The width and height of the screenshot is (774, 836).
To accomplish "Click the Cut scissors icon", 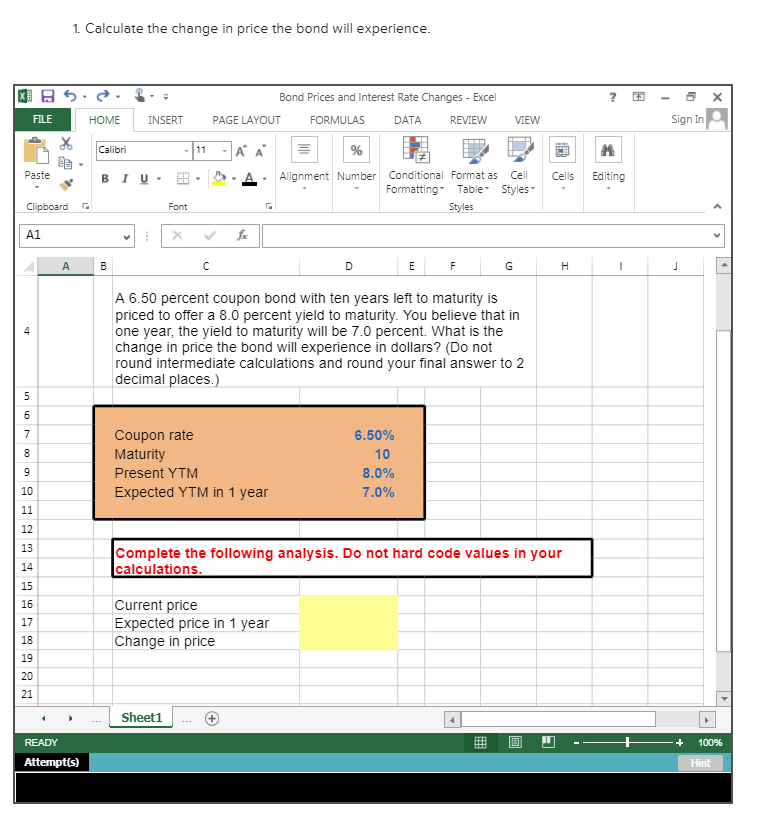I will click(66, 143).
